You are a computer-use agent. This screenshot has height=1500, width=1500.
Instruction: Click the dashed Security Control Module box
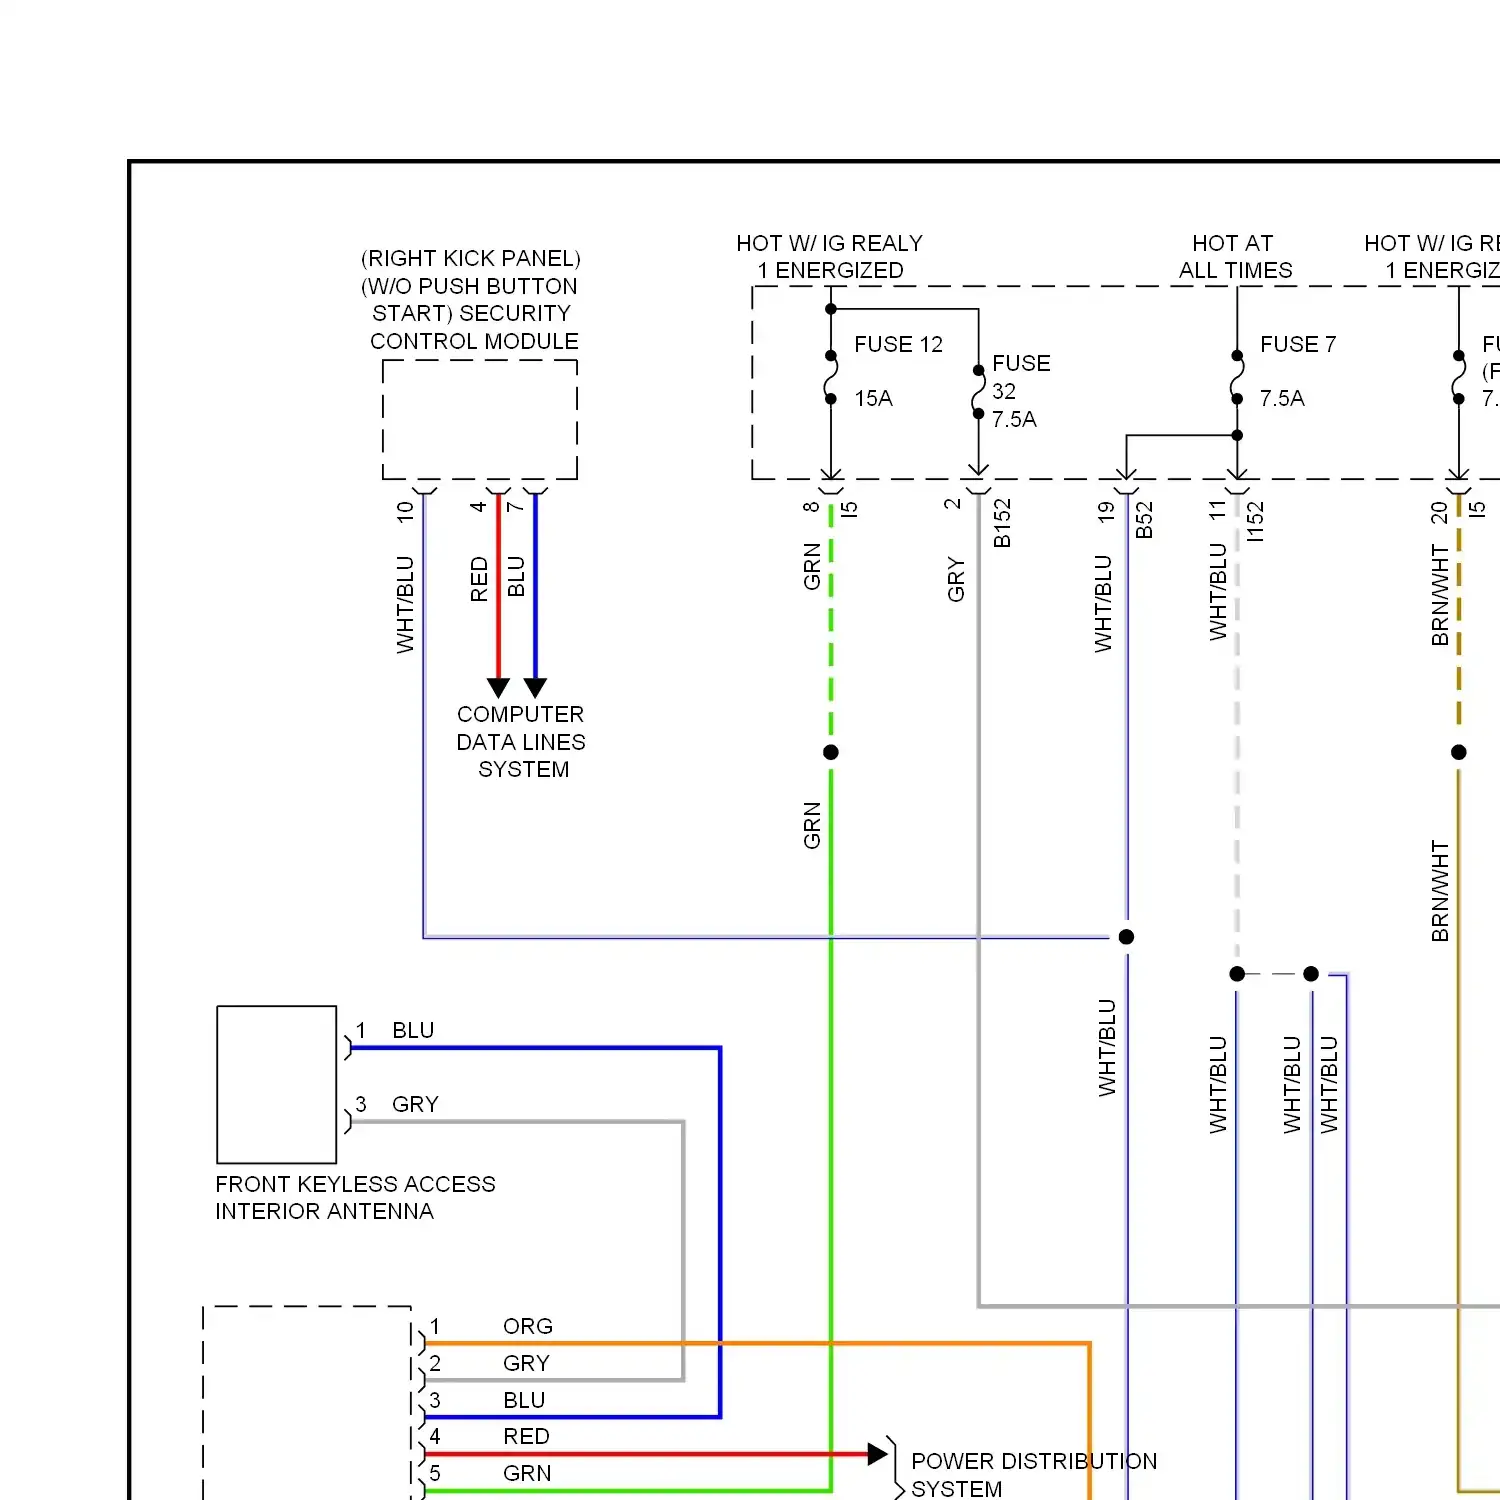480,420
